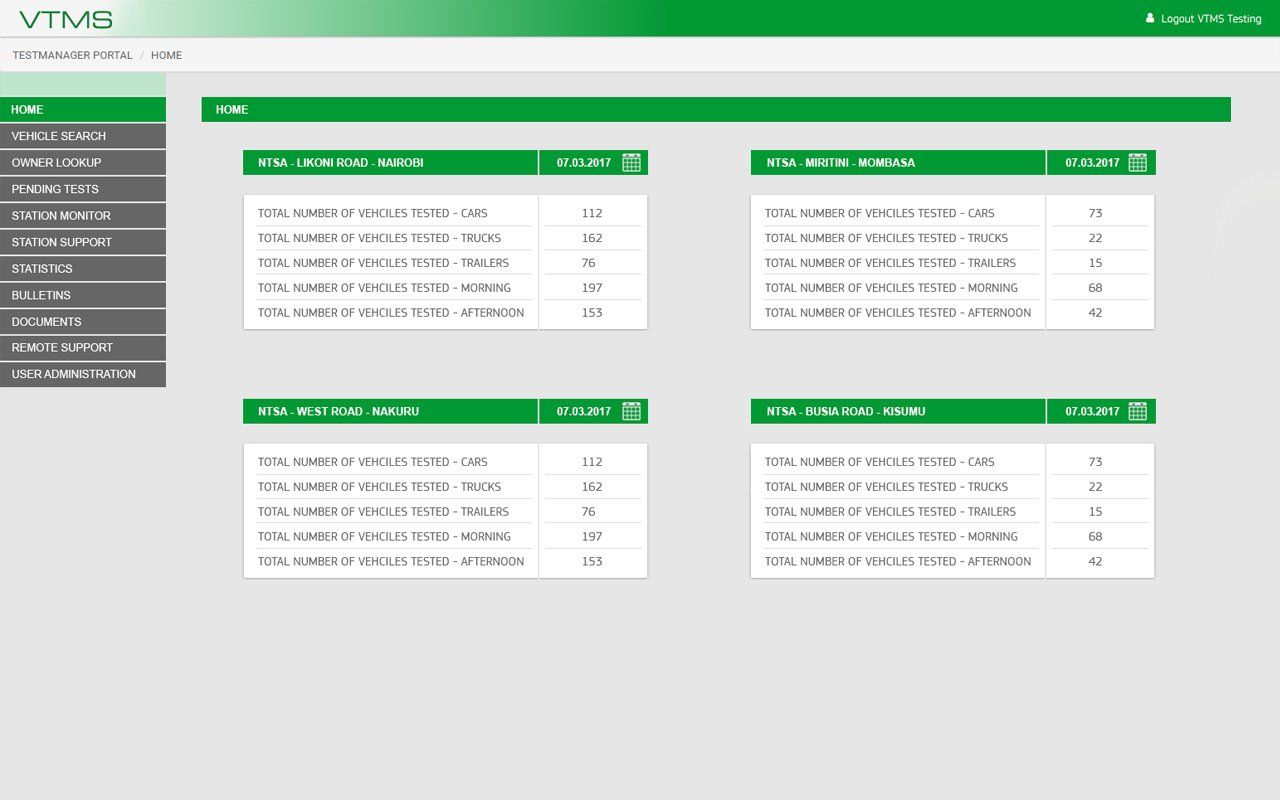Click value 162 in West Road Nakuru table
This screenshot has width=1280, height=800.
[x=592, y=487]
